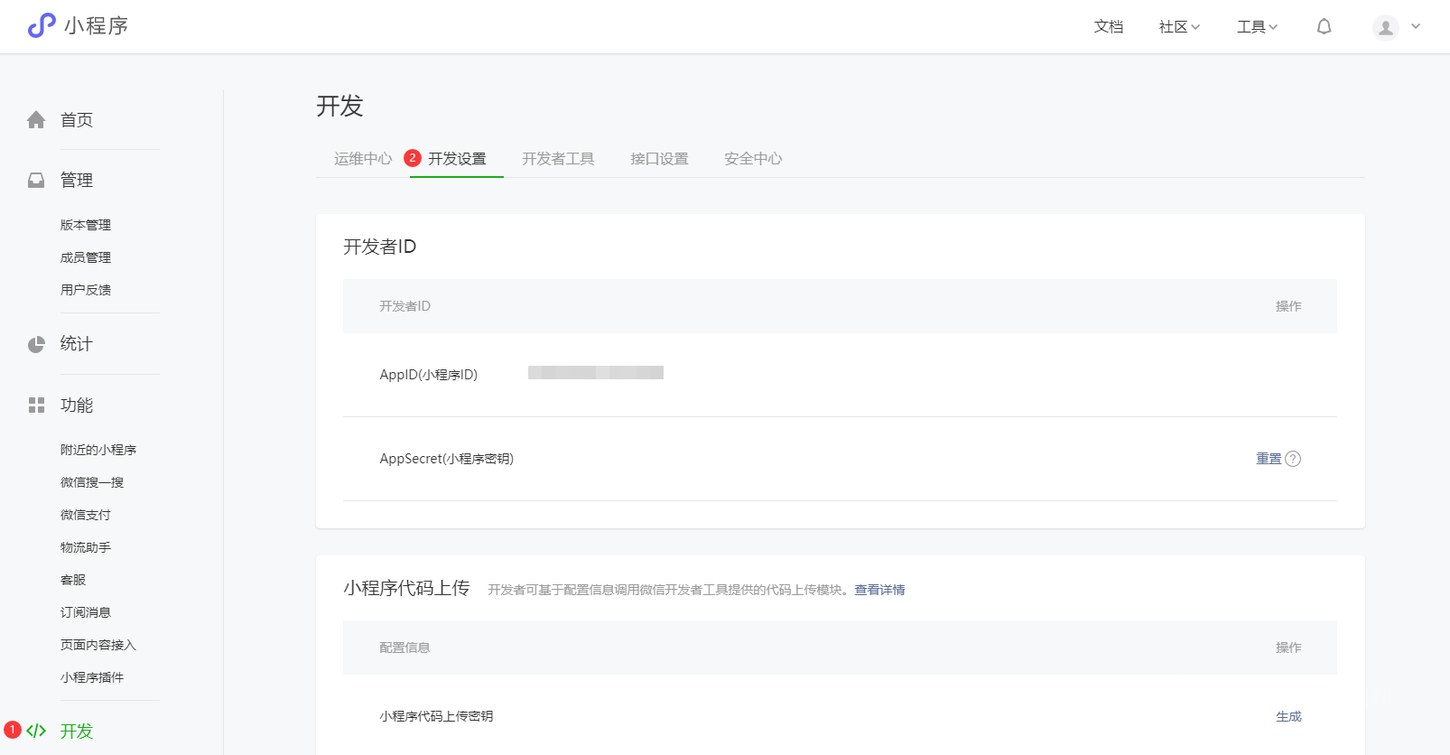The height and width of the screenshot is (755, 1450).
Task: Click the 开发 code brackets icon
Action: [x=36, y=731]
